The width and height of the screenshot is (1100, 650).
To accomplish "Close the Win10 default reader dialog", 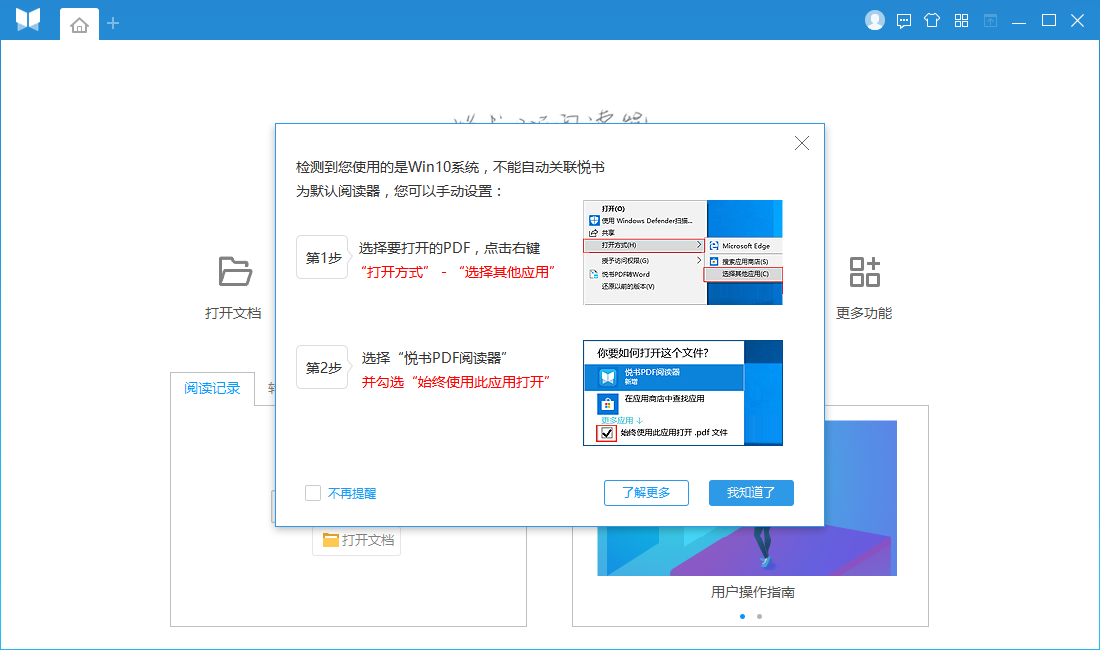I will (x=802, y=143).
